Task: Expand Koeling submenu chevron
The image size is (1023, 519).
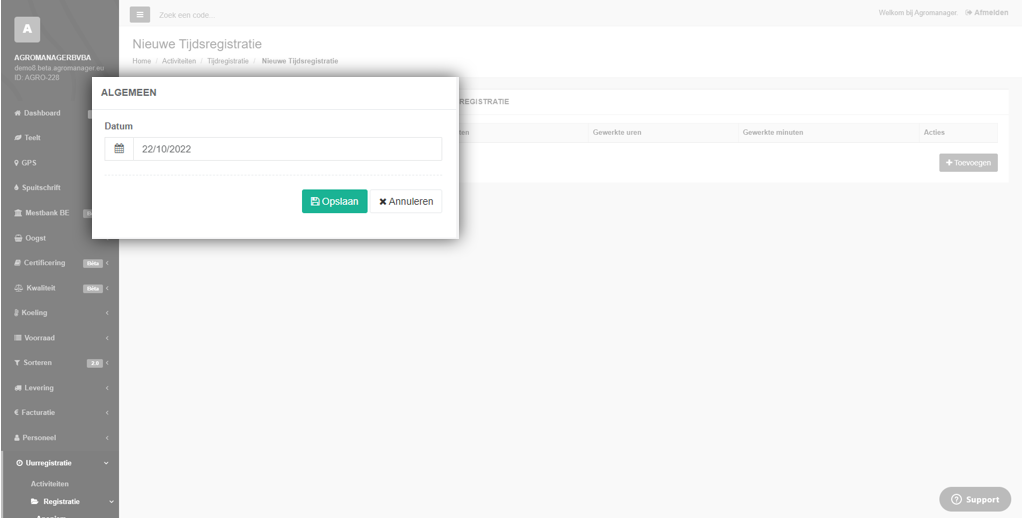Action: coord(107,313)
